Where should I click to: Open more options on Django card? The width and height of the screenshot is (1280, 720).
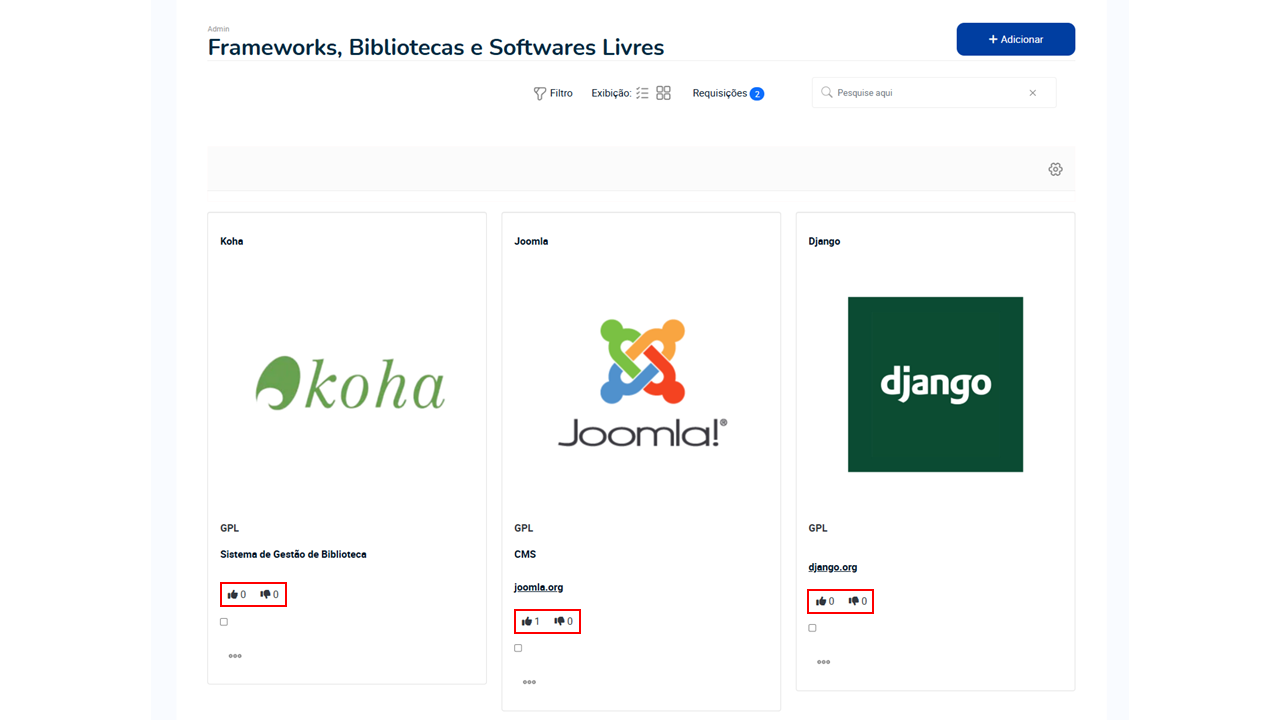823,662
